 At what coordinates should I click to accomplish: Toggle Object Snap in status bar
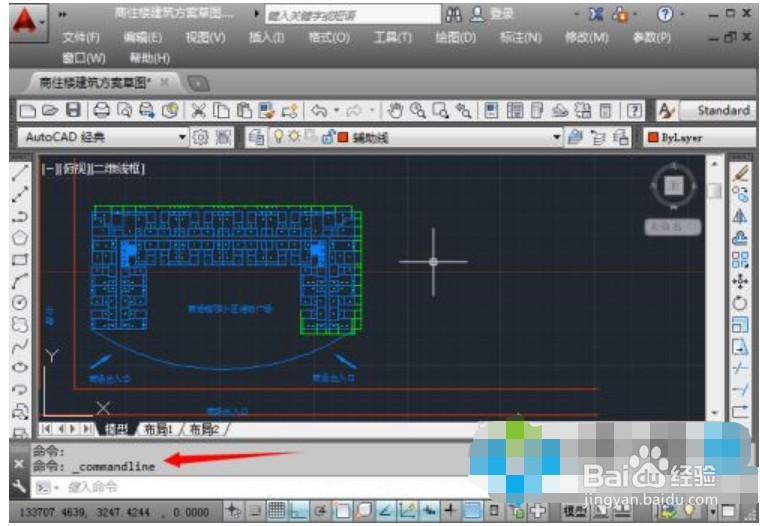(x=342, y=510)
